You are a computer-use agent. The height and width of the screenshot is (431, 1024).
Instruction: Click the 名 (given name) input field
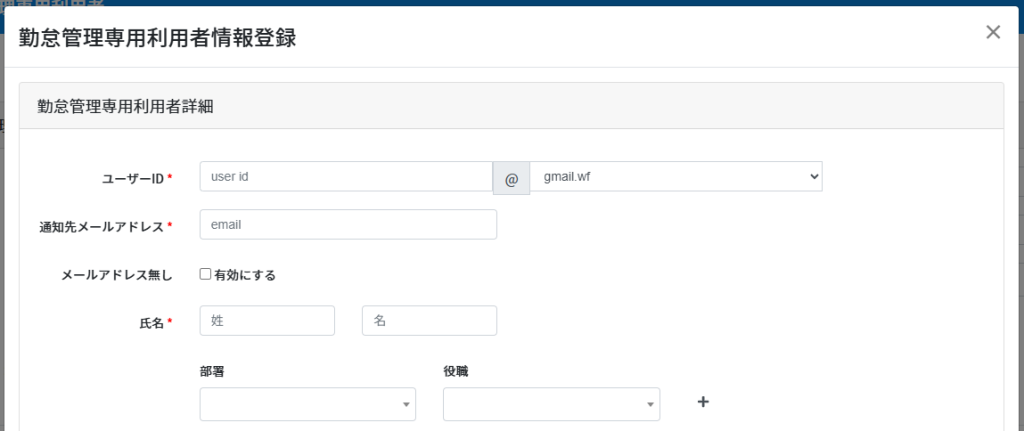pyautogui.click(x=429, y=321)
